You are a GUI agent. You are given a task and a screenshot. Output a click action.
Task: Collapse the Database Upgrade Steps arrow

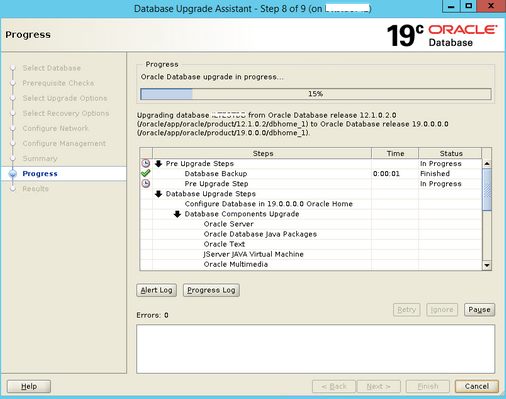(159, 194)
